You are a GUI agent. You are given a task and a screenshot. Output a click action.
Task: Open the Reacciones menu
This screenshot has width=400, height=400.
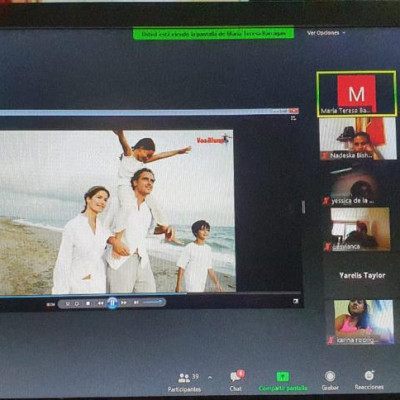pyautogui.click(x=369, y=380)
